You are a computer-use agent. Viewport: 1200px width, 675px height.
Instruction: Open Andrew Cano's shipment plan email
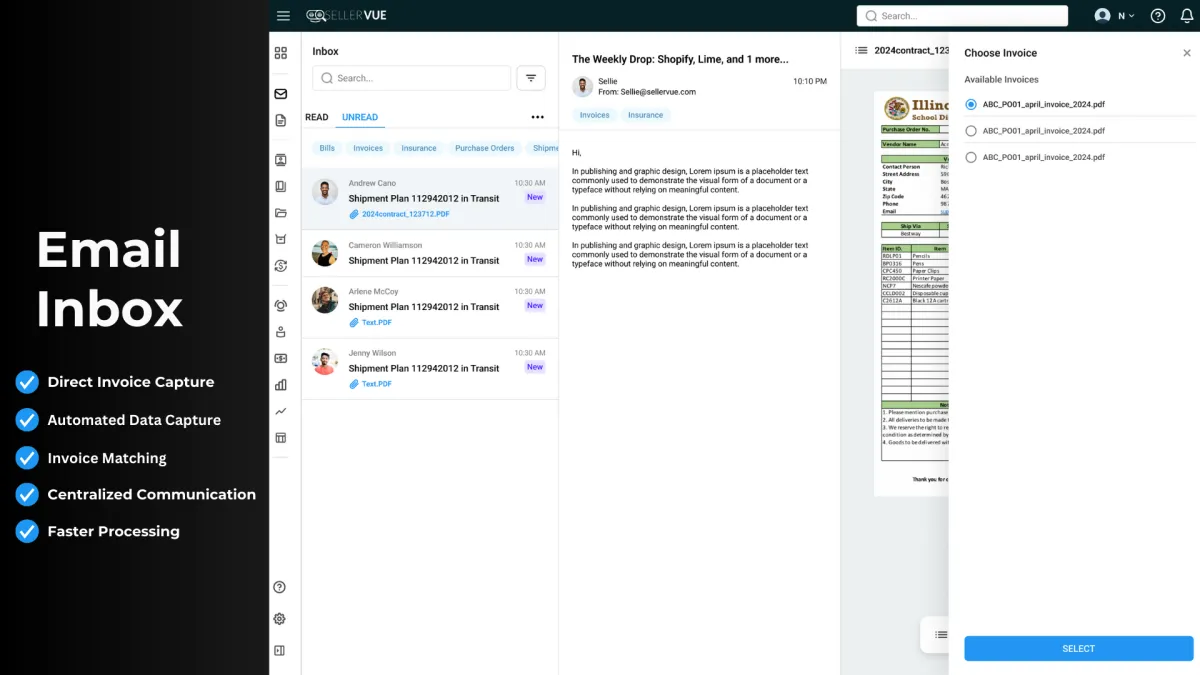tap(430, 199)
